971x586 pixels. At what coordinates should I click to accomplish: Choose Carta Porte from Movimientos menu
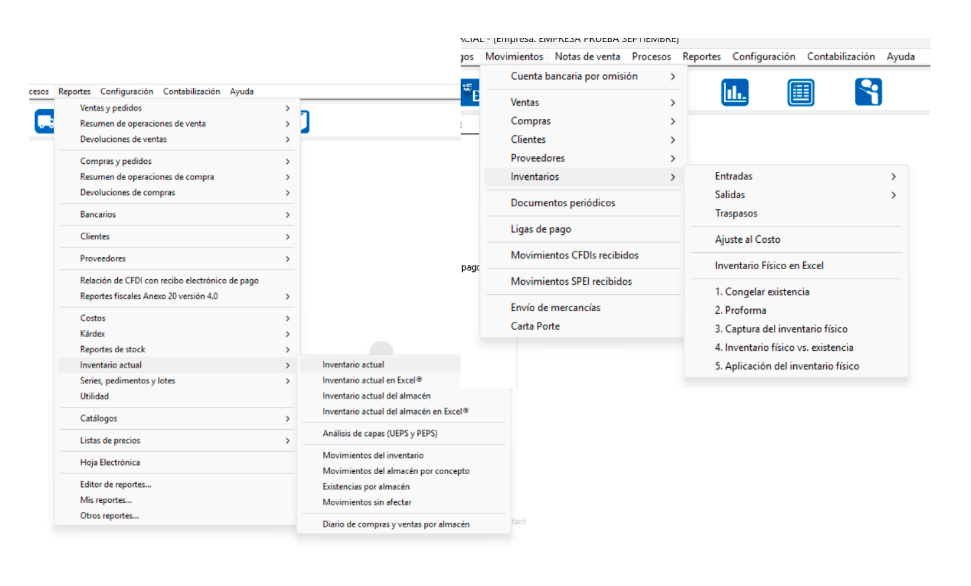[535, 326]
